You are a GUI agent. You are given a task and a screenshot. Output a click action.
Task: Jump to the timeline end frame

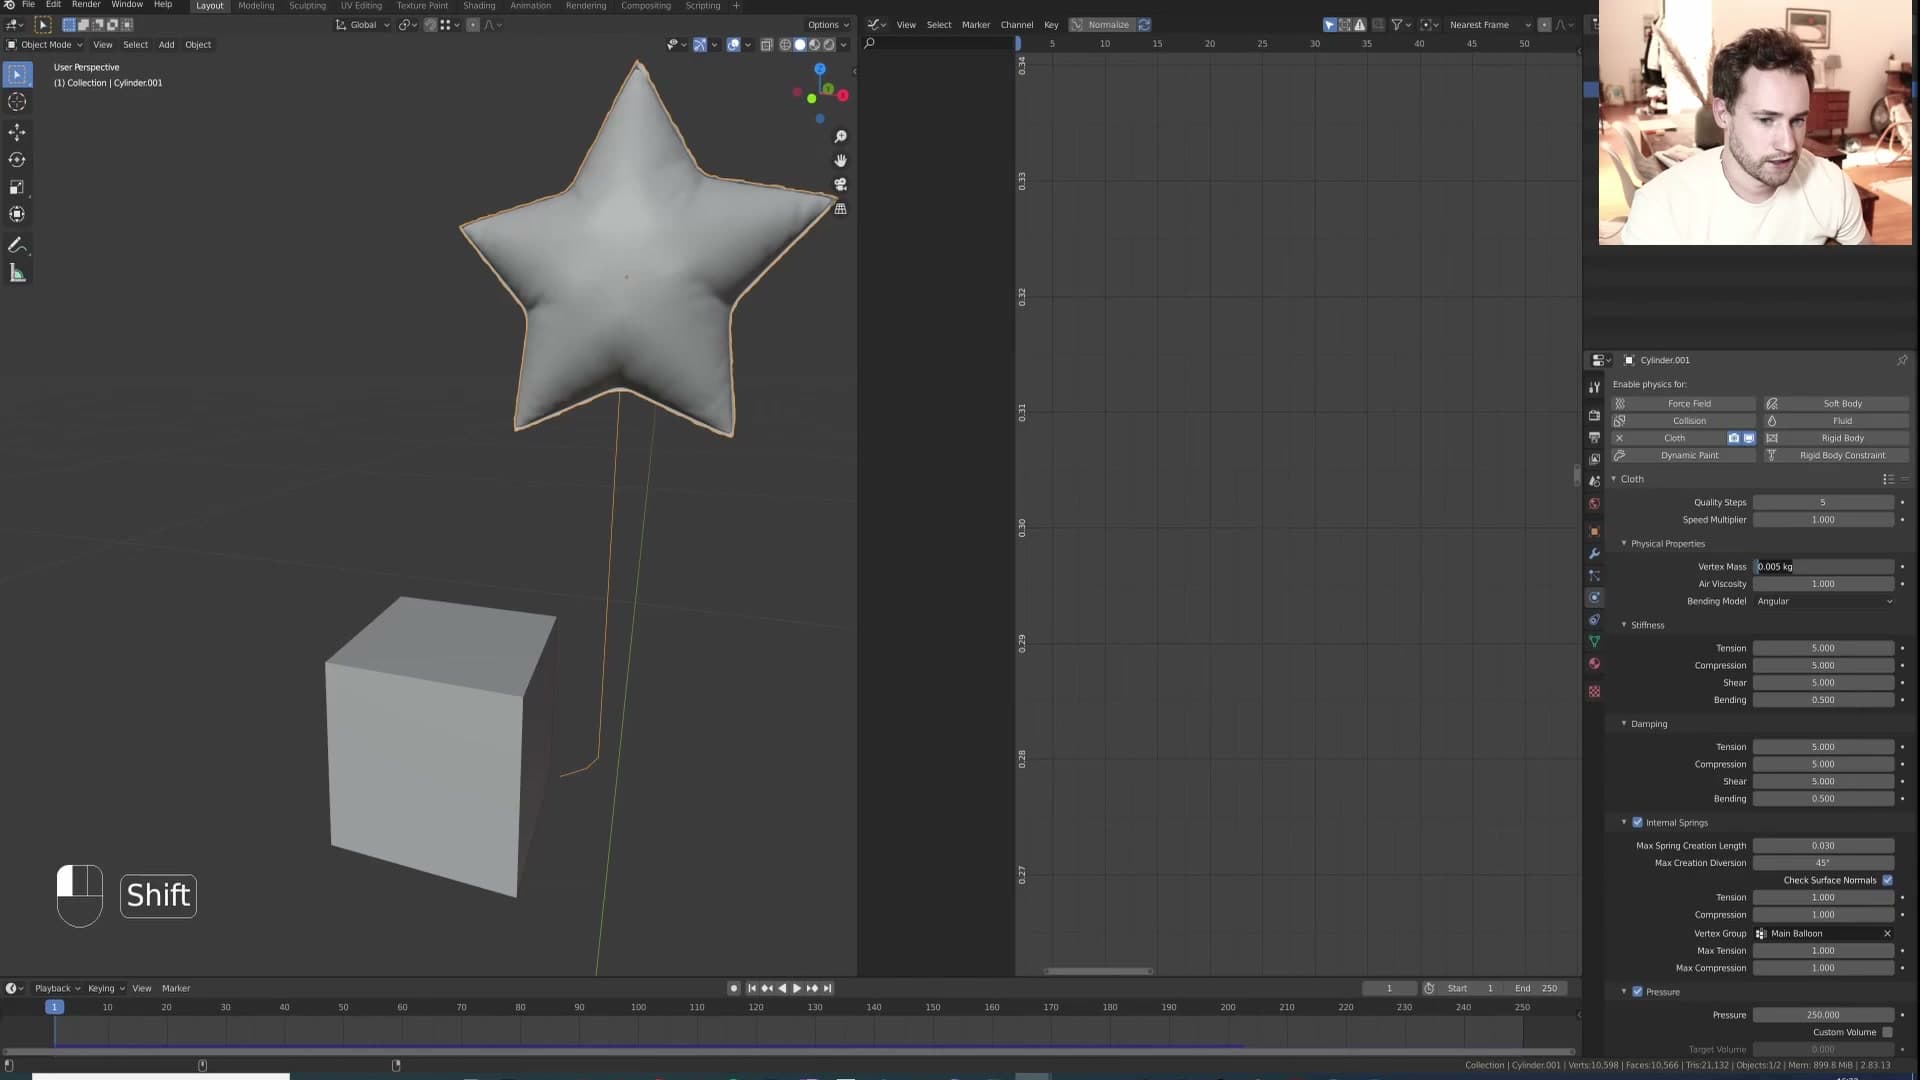click(827, 988)
